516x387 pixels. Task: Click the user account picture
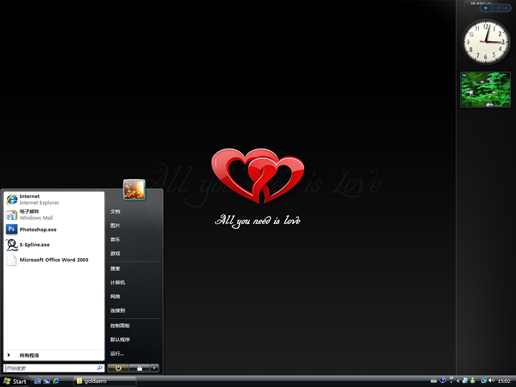coord(134,189)
